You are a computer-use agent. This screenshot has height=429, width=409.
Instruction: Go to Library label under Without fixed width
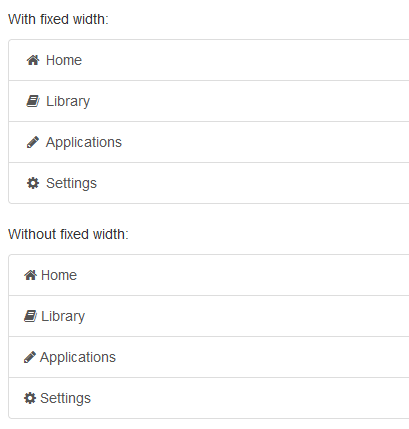coord(63,316)
